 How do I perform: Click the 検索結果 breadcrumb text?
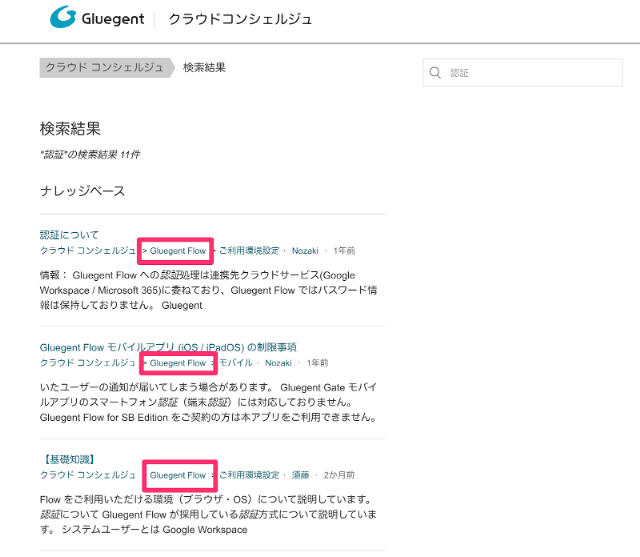(204, 67)
